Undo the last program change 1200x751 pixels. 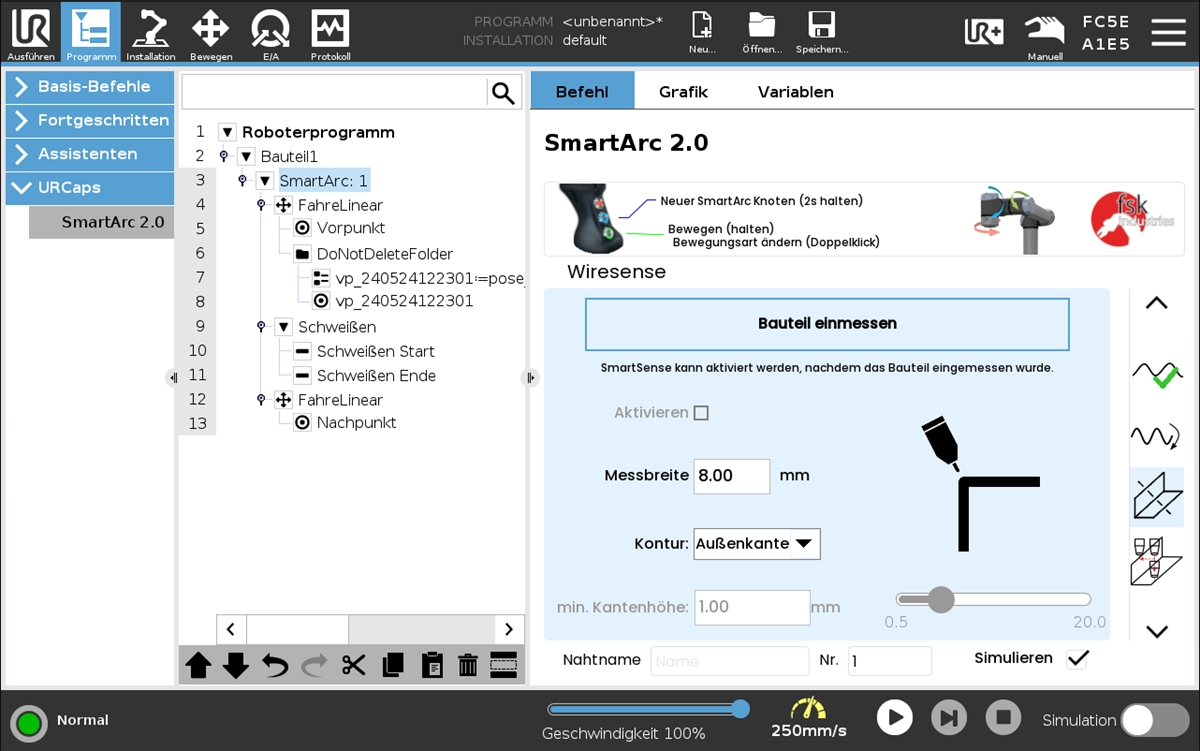coord(275,665)
